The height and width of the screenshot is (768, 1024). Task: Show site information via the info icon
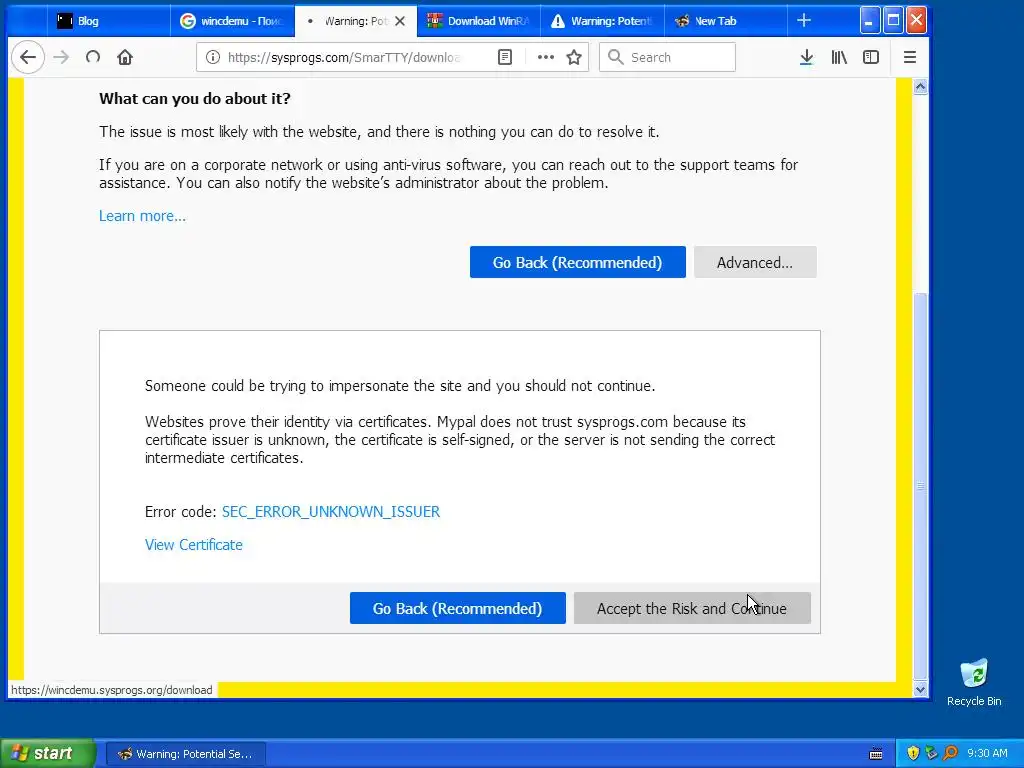[212, 57]
